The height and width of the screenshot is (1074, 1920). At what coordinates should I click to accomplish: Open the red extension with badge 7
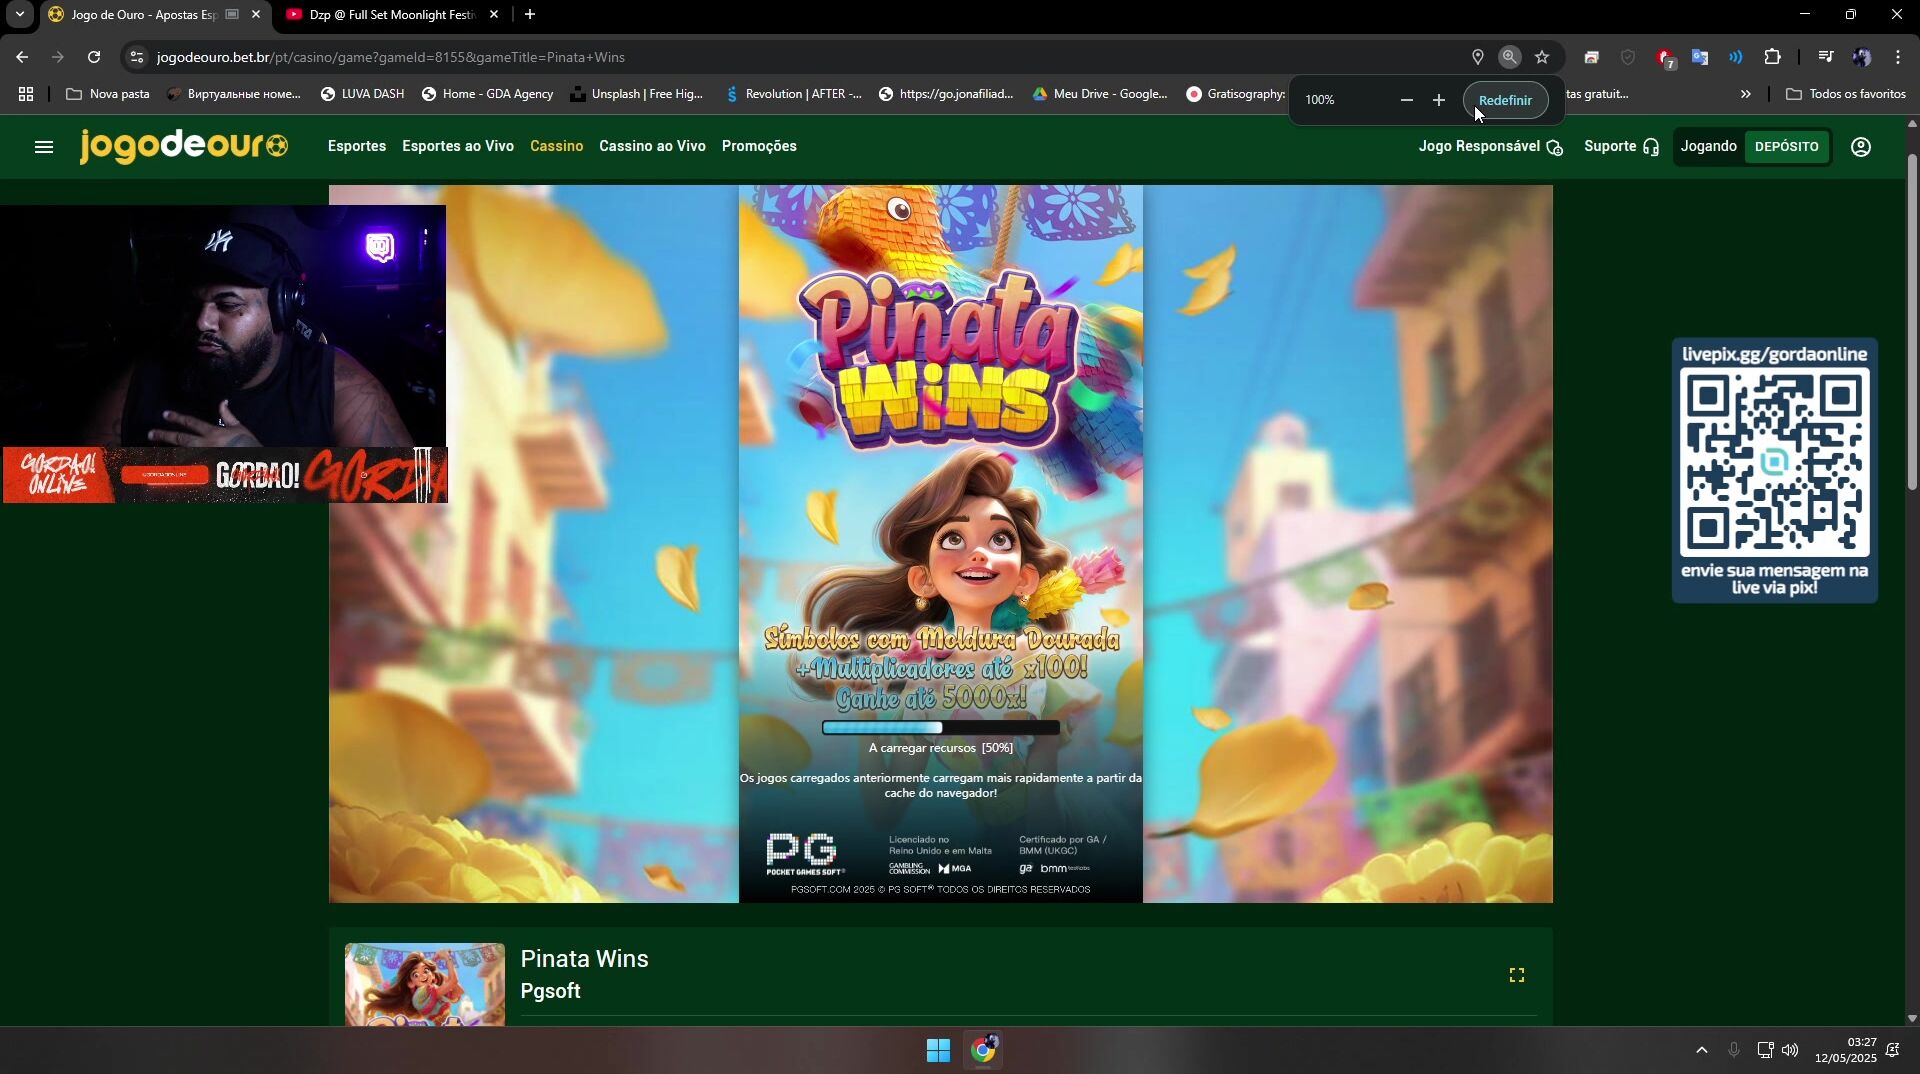1664,58
